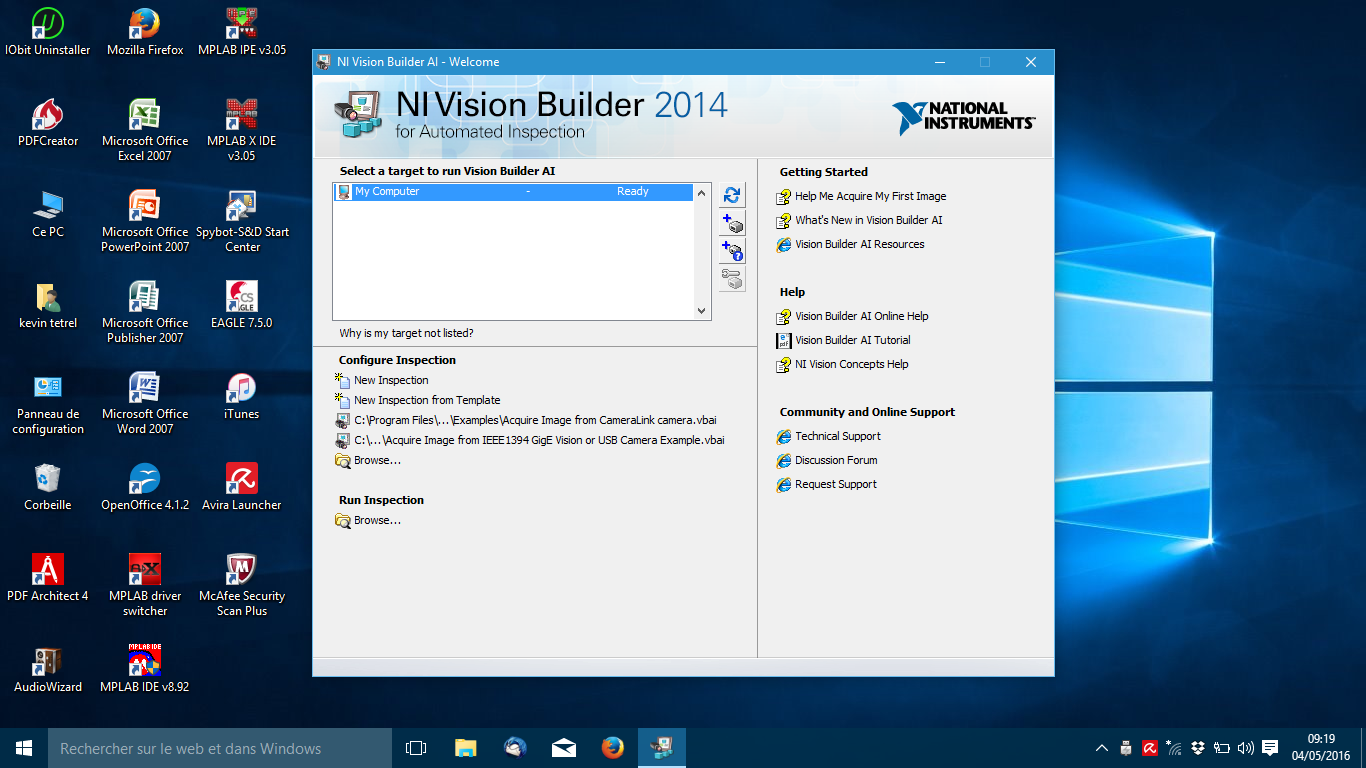Viewport: 1366px width, 768px height.
Task: Select My Computer target row
Action: pyautogui.click(x=513, y=192)
